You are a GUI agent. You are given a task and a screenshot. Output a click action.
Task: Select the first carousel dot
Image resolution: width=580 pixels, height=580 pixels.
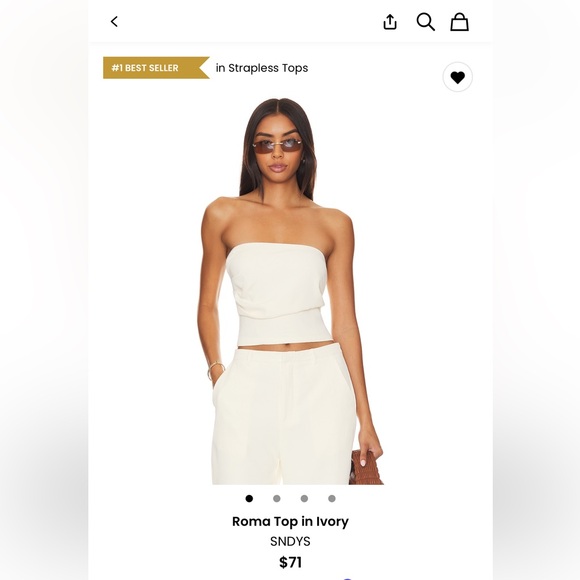pos(249,499)
